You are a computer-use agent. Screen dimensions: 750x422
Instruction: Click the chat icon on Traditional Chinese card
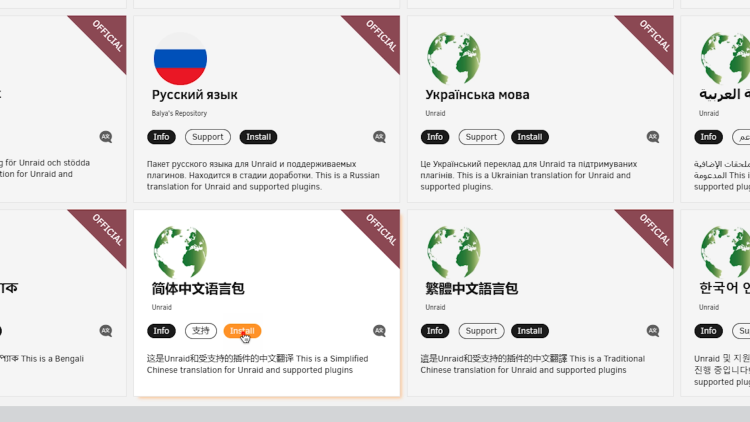[x=653, y=331]
